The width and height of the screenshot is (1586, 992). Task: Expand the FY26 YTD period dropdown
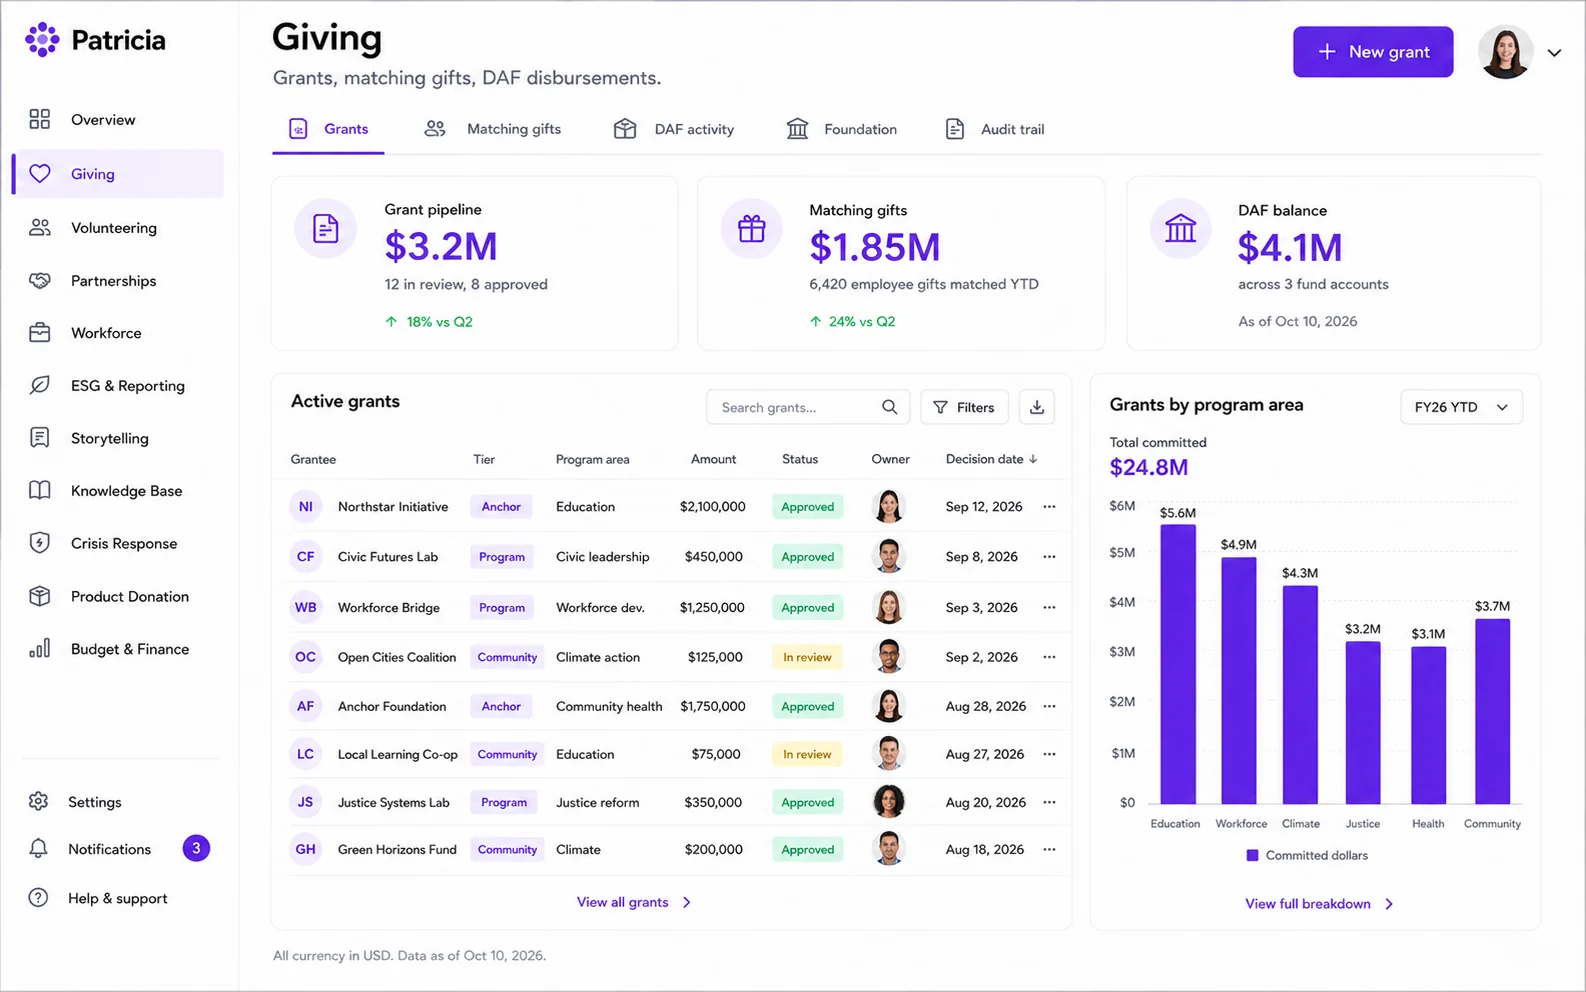1461,407
